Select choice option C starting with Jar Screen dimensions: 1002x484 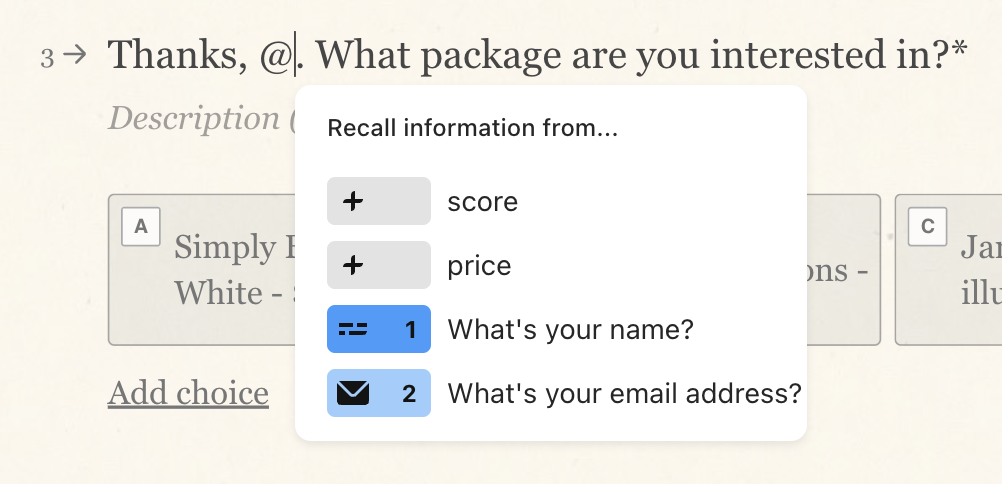[x=948, y=270]
